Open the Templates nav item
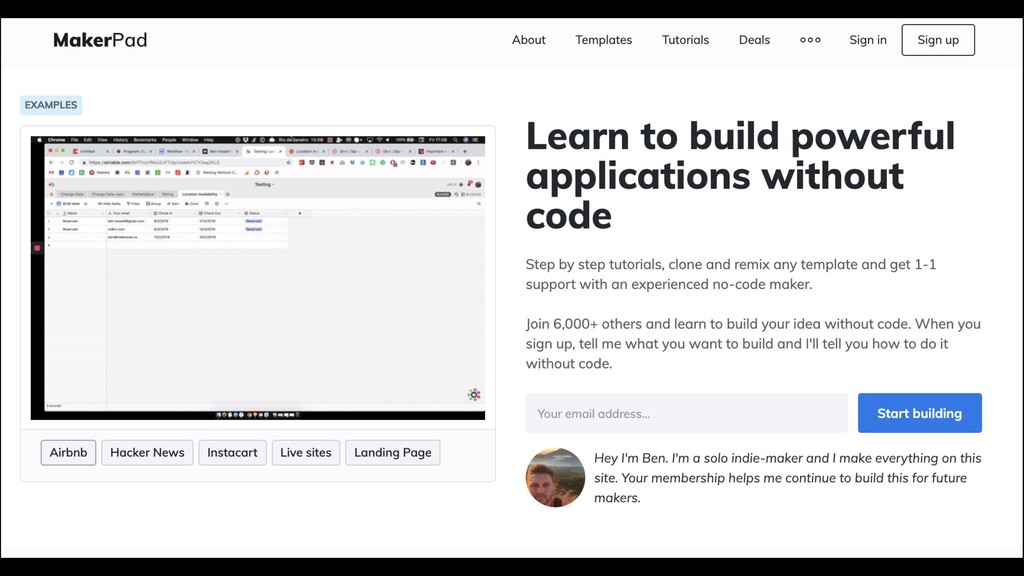1024x576 pixels. (x=603, y=40)
